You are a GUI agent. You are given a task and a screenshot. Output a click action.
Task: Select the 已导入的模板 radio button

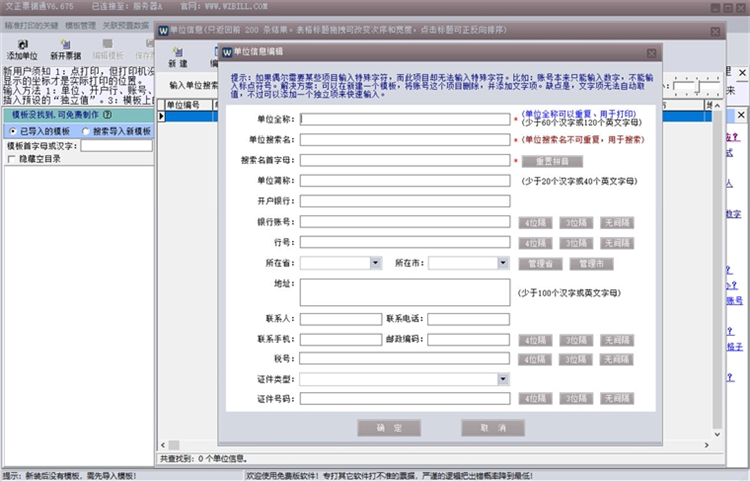pos(11,131)
